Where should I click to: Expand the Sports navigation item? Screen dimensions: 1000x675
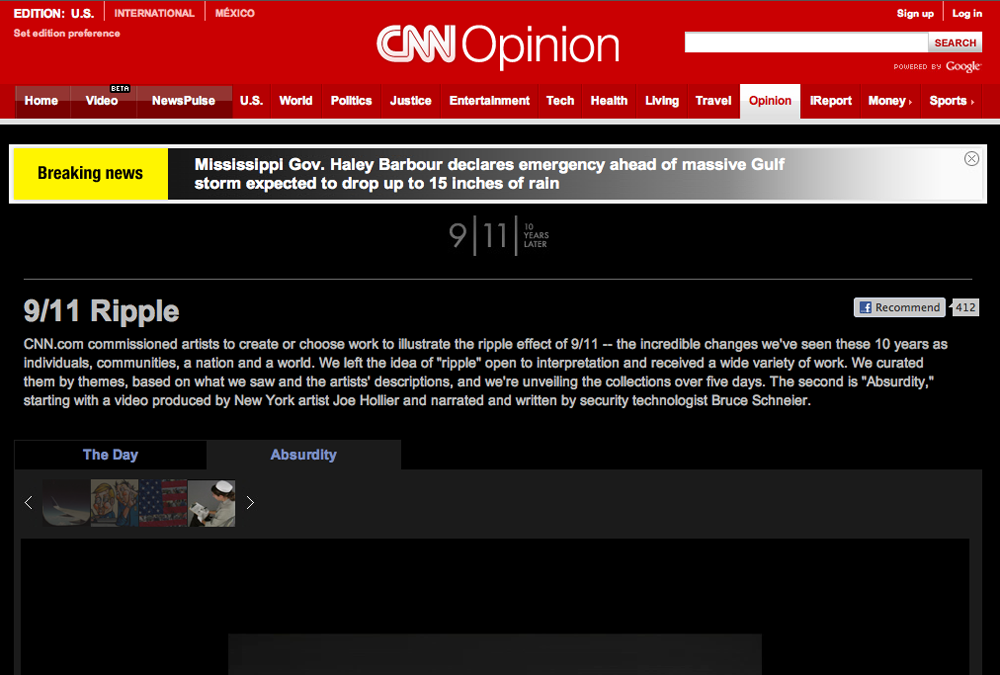pyautogui.click(x=952, y=101)
